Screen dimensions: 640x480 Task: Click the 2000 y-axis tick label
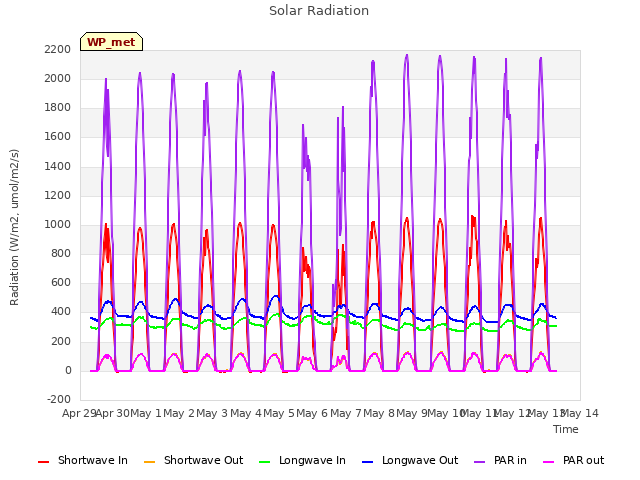click(58, 78)
